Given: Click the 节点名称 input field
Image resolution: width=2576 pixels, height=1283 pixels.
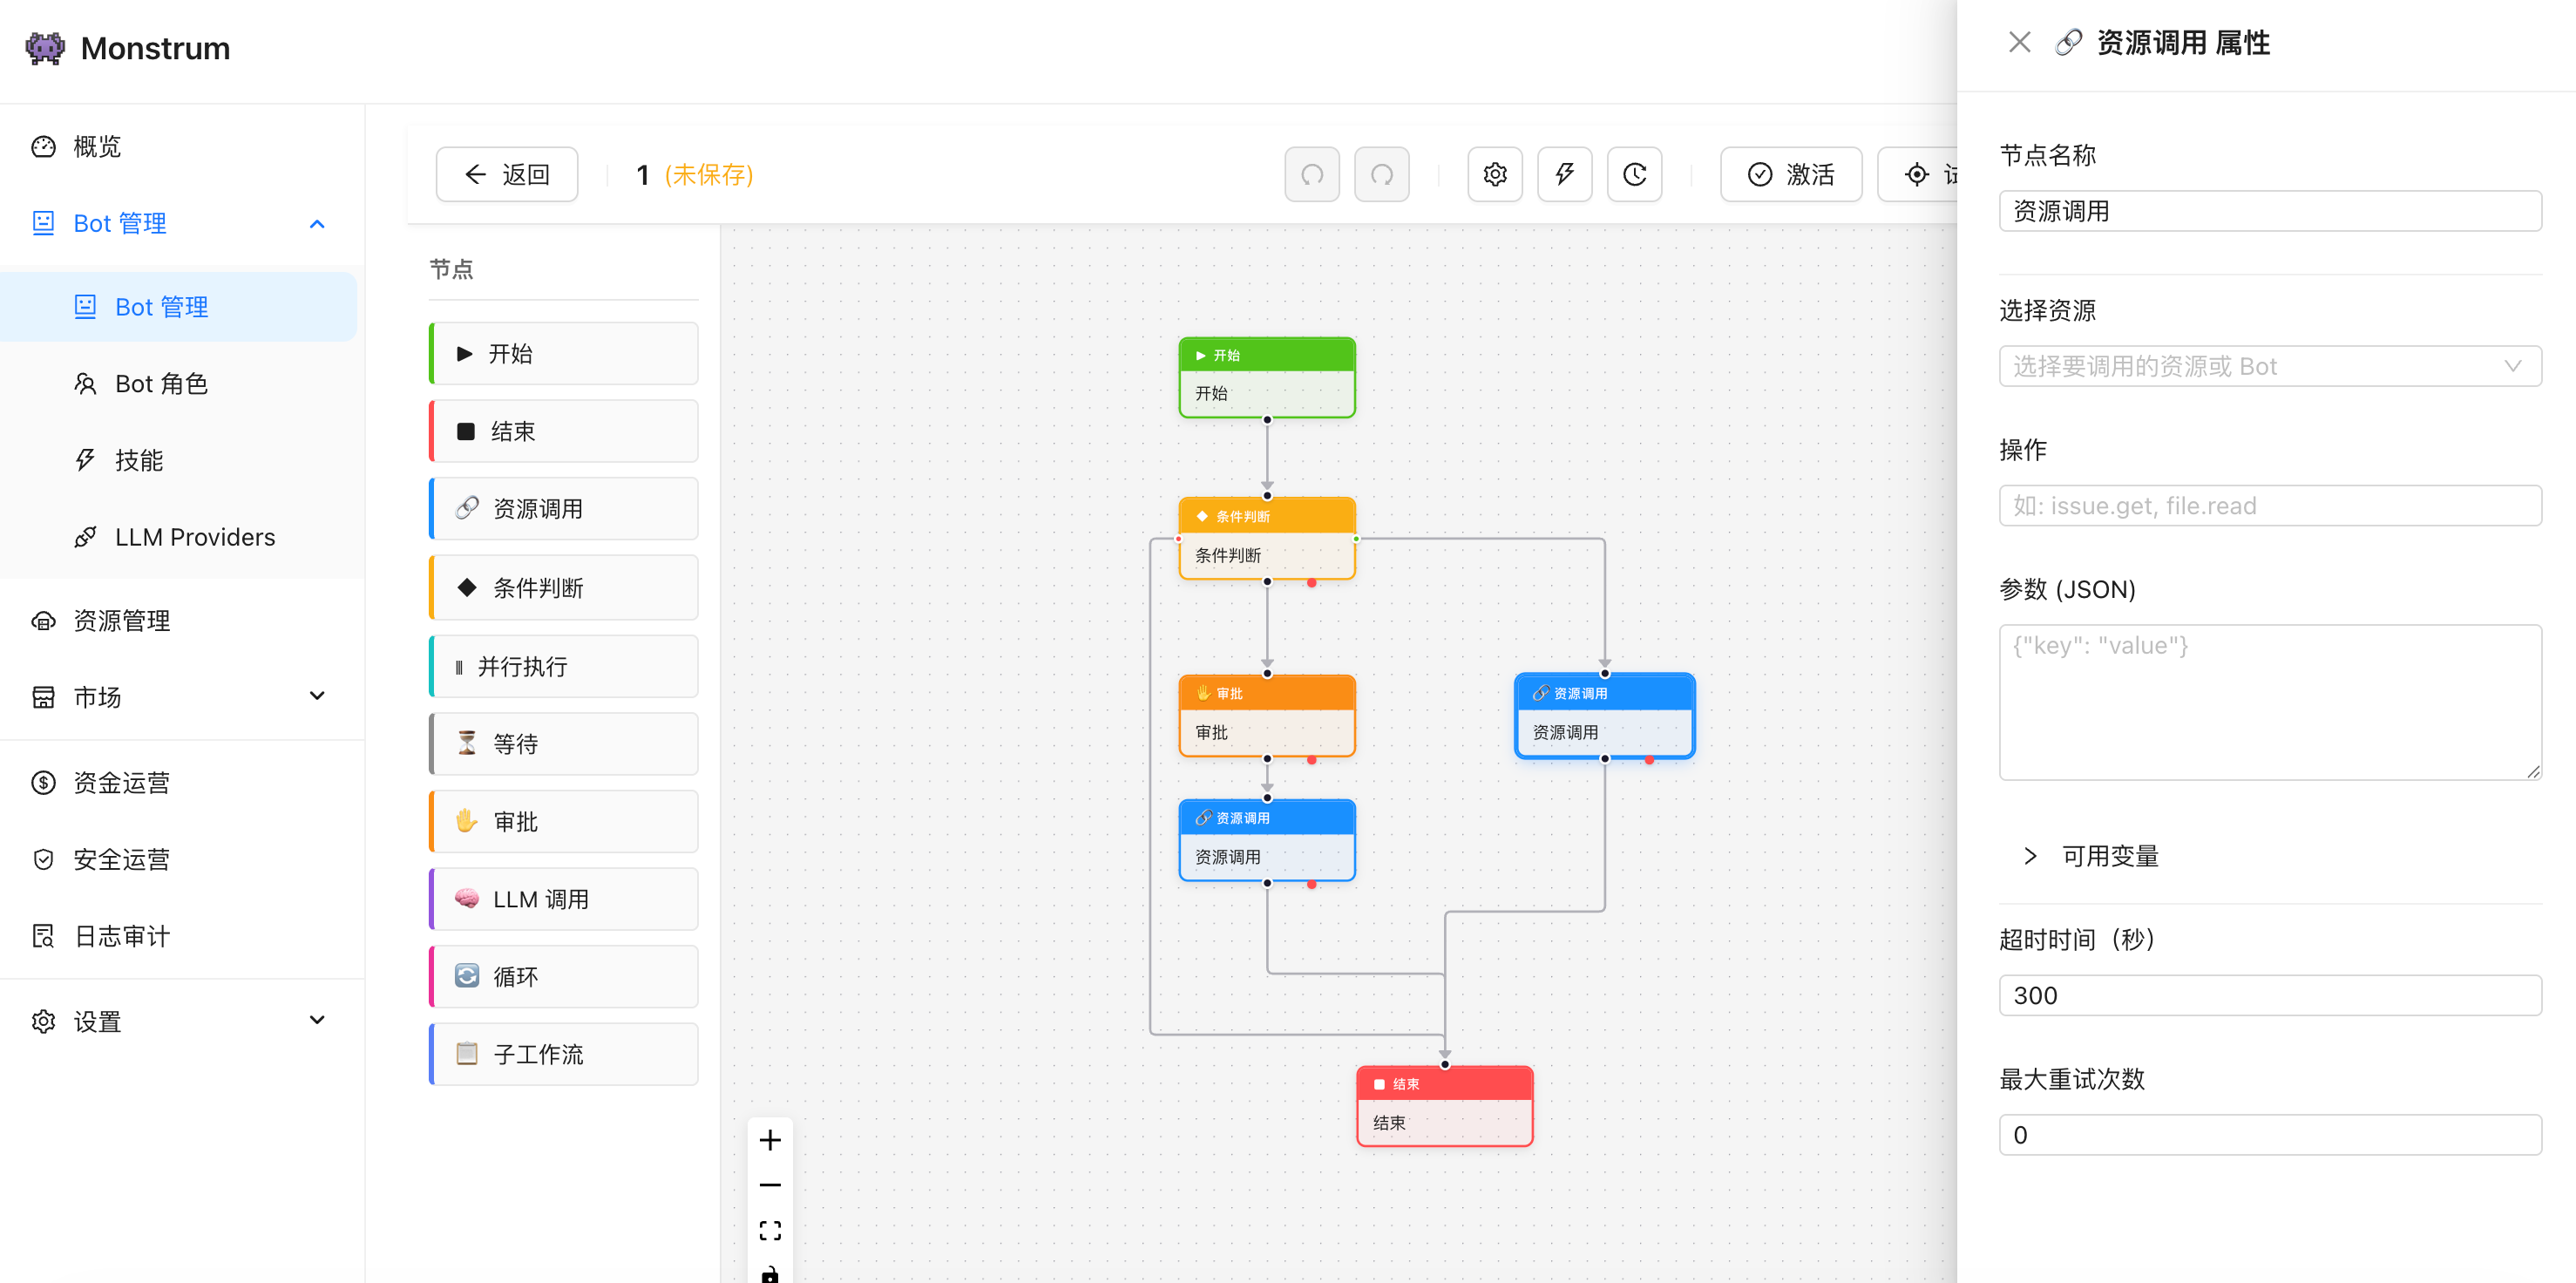Looking at the screenshot, I should click(2269, 211).
